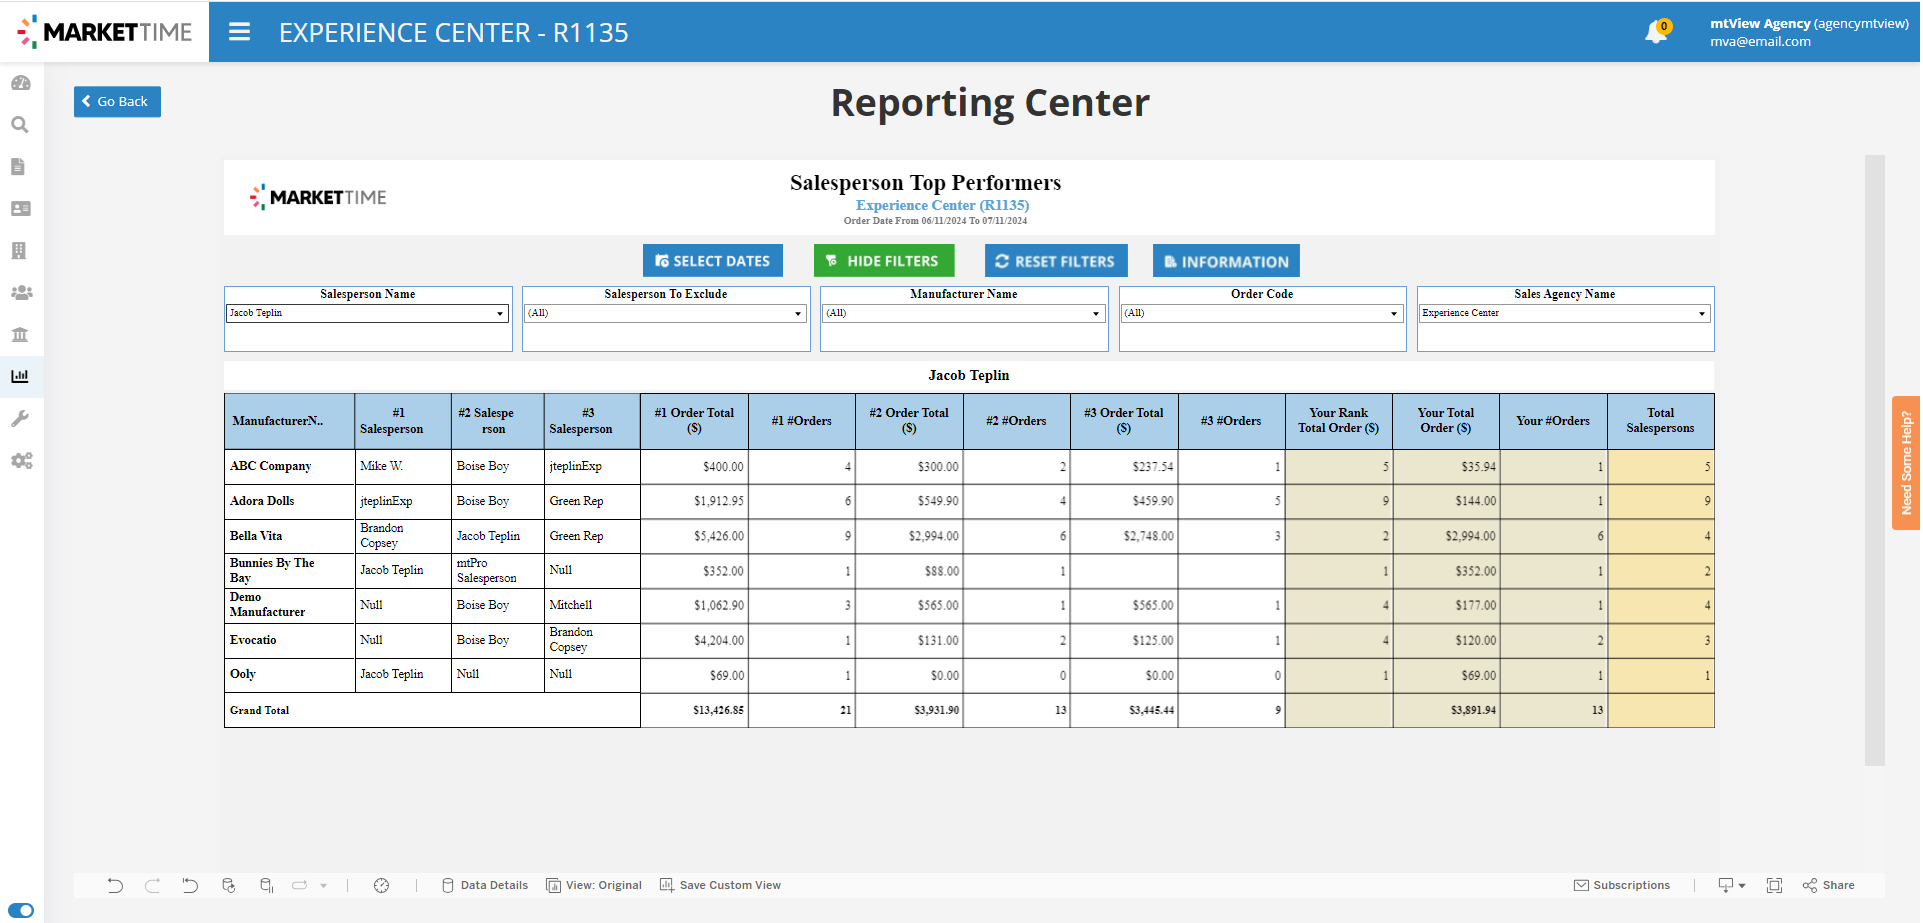The width and height of the screenshot is (1923, 923).
Task: Click the Total Salespersons column header
Action: (1660, 421)
